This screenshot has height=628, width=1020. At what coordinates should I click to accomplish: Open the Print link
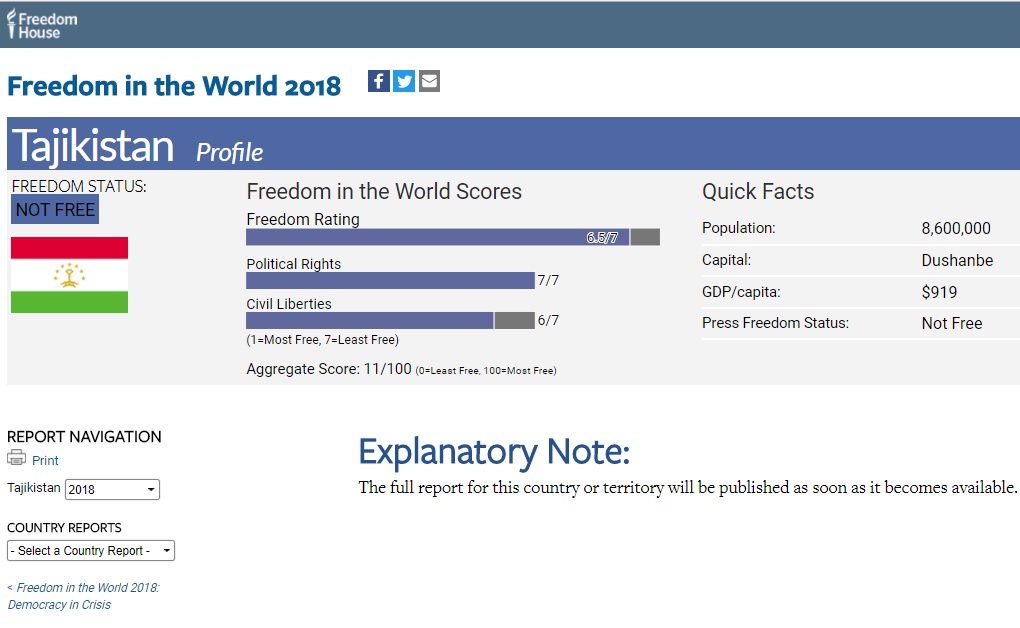(x=45, y=461)
